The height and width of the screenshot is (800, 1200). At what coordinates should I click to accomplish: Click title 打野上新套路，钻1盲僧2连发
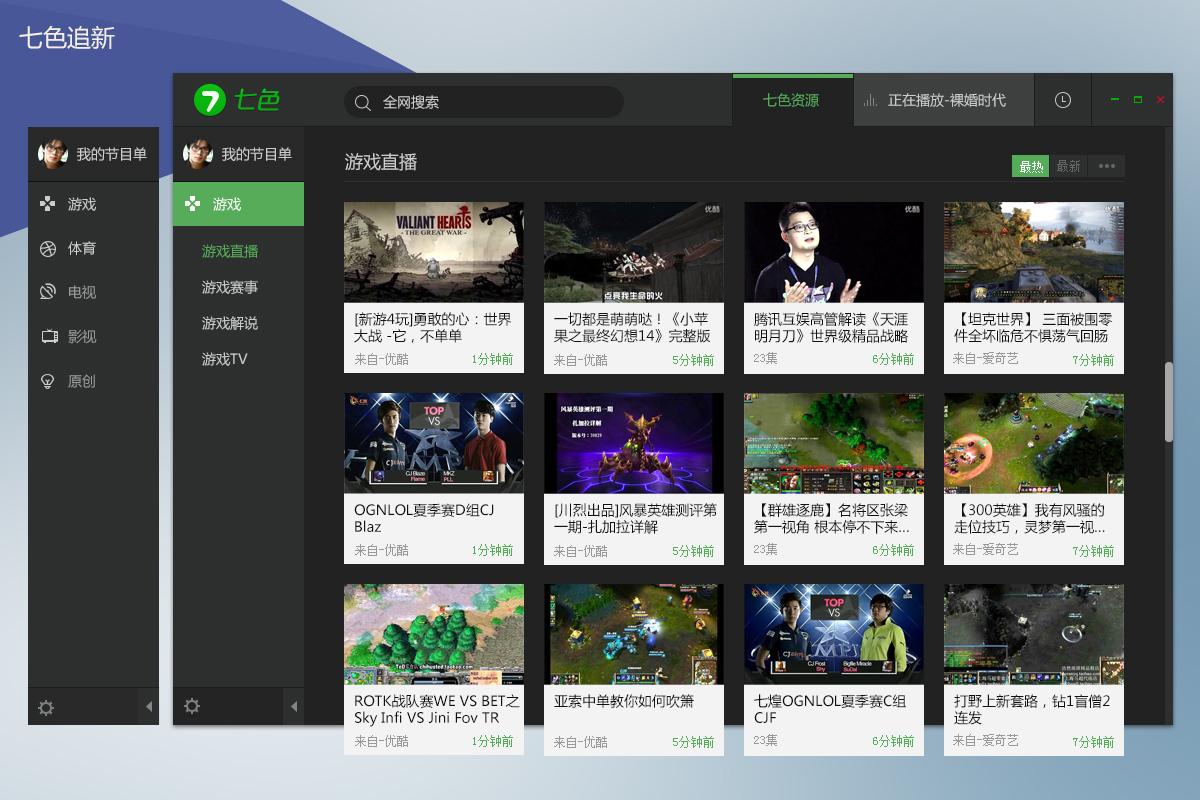pyautogui.click(x=1032, y=709)
